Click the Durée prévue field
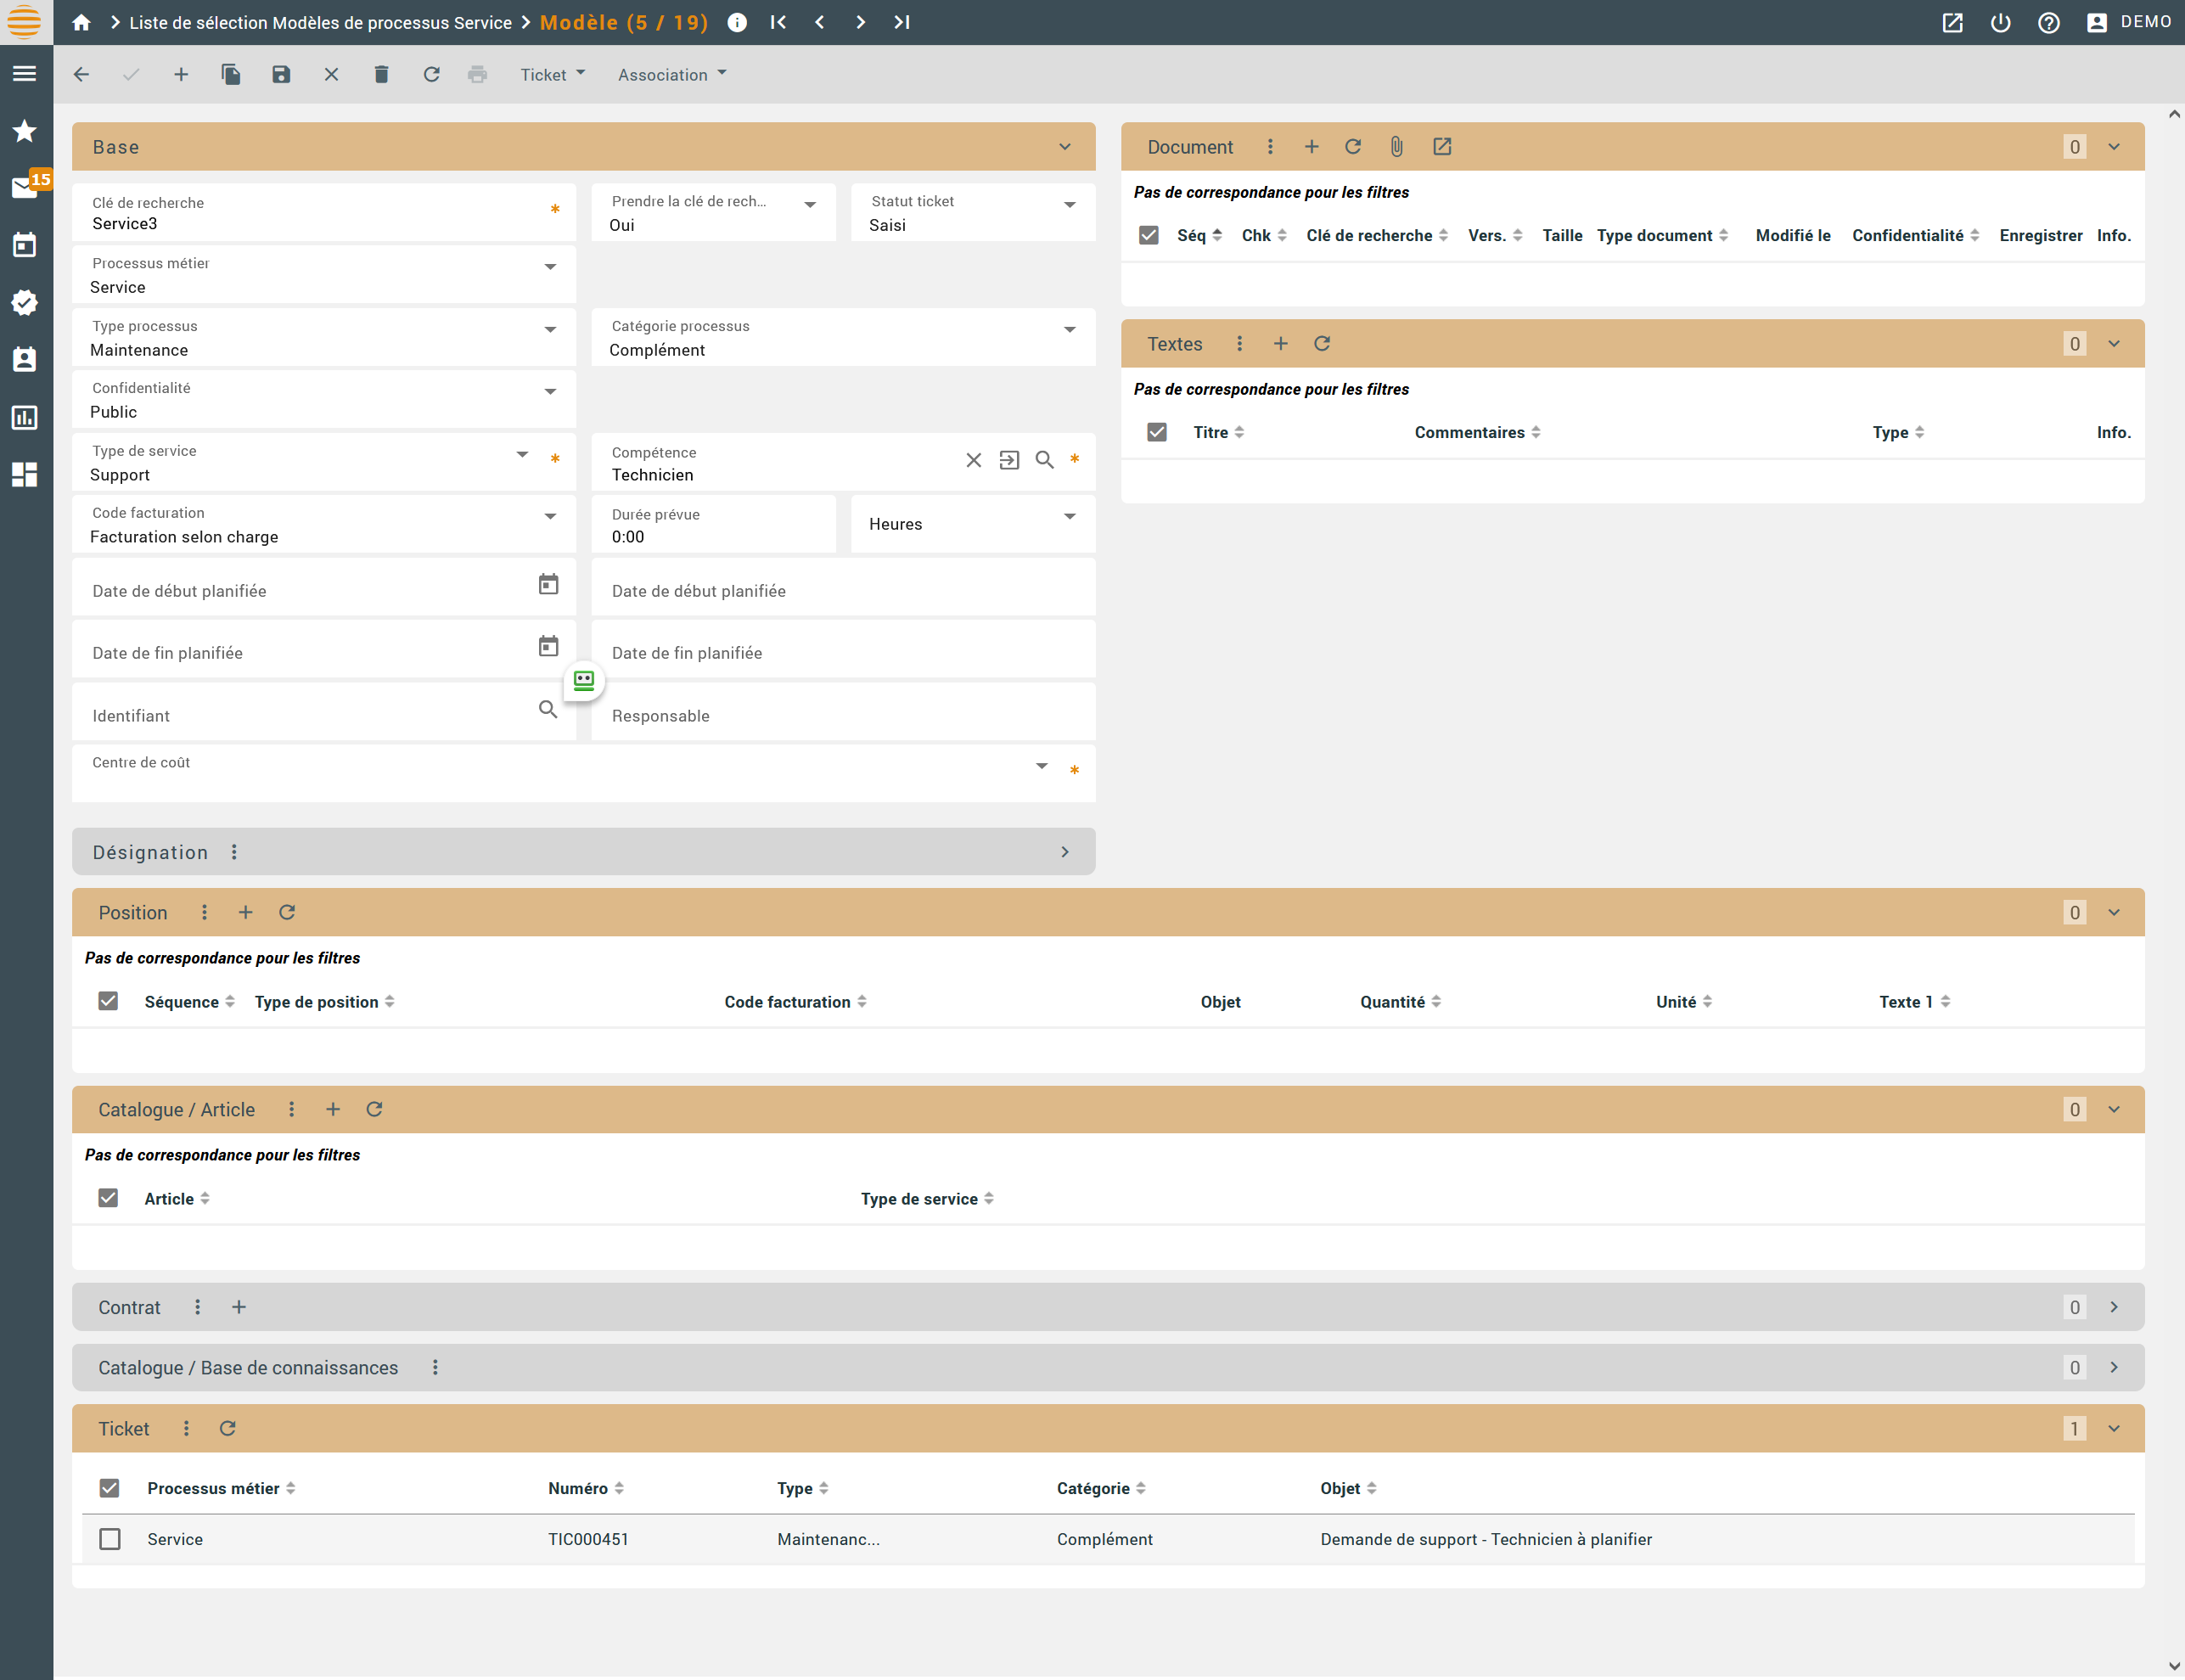 pos(714,524)
